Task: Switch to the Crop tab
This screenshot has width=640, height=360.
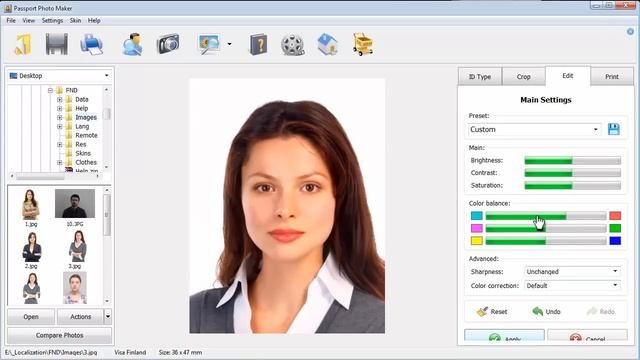Action: pyautogui.click(x=523, y=76)
